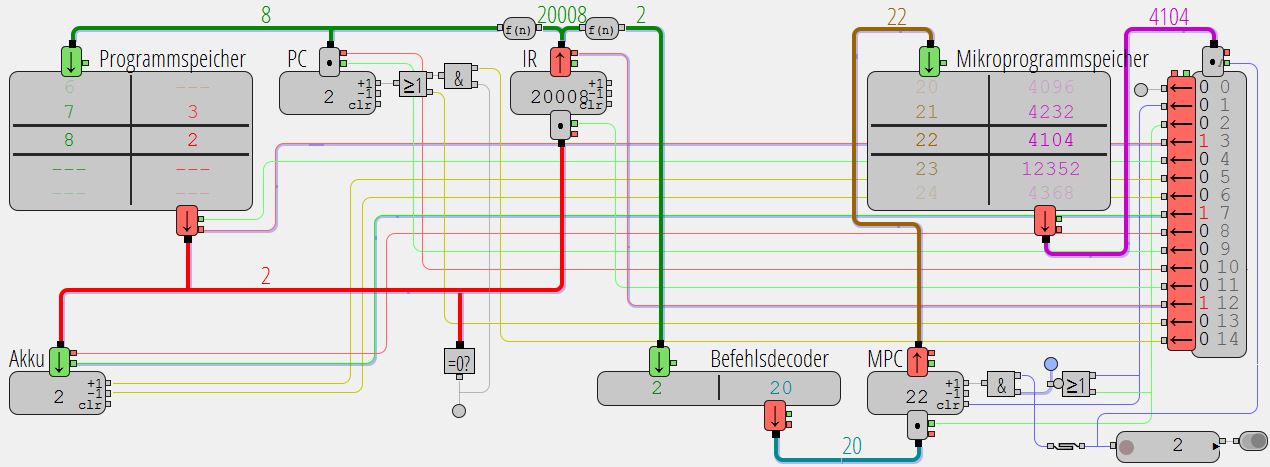Click the red up-arrow on the IR register
Image resolution: width=1270 pixels, height=467 pixels.
(x=561, y=60)
